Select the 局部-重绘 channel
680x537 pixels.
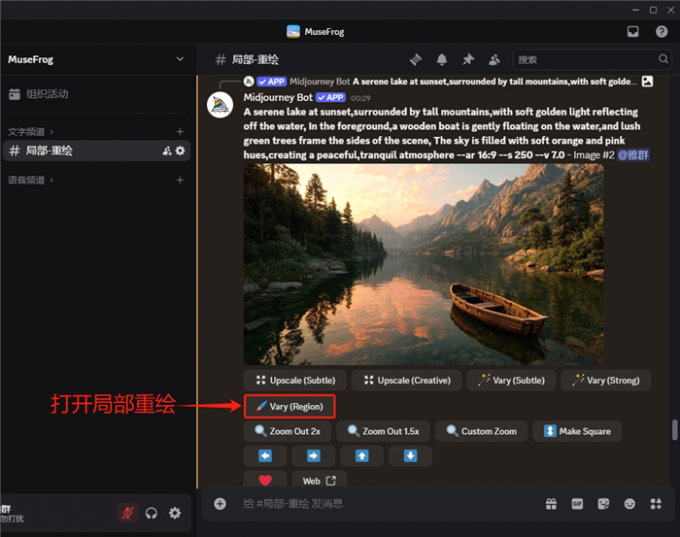click(x=96, y=151)
